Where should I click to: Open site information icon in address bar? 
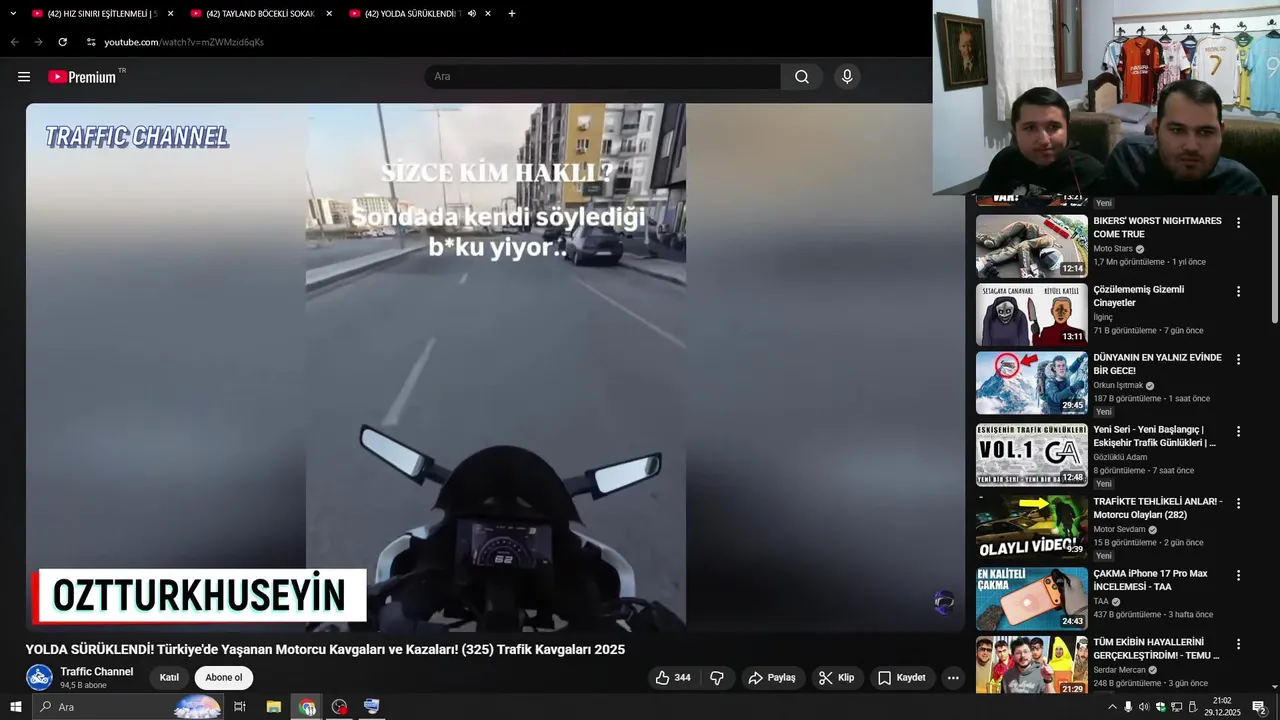91,42
